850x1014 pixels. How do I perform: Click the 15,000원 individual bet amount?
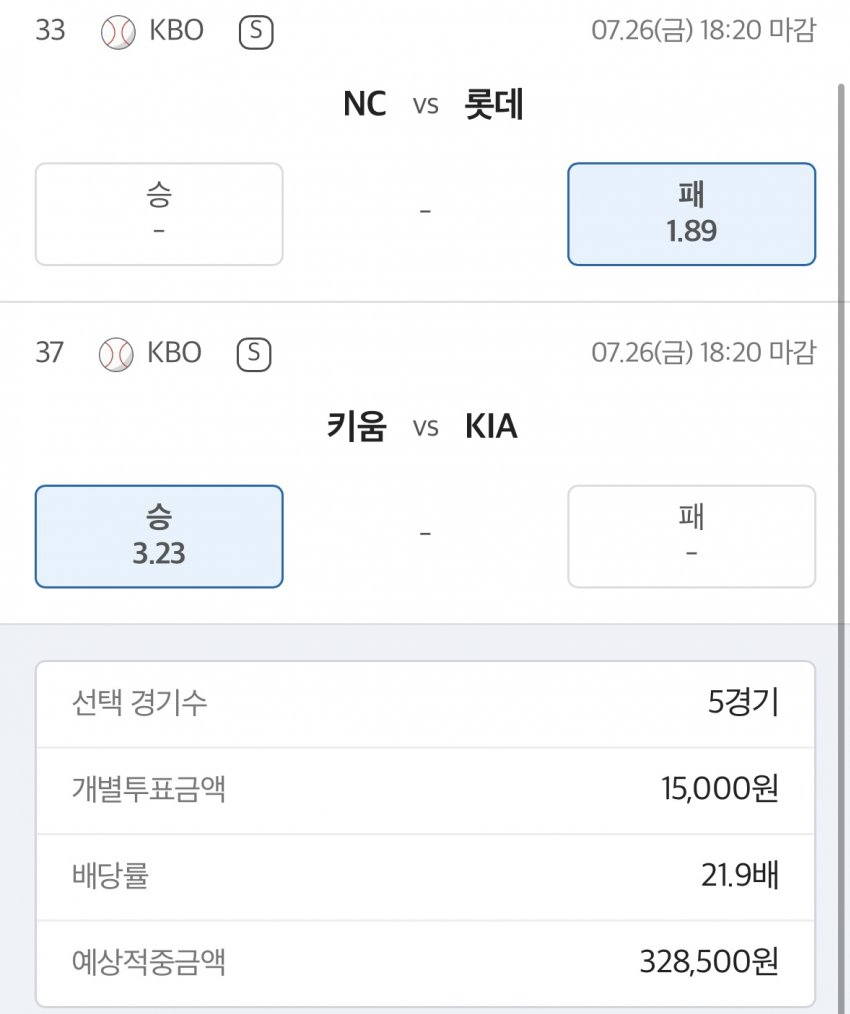click(x=719, y=790)
